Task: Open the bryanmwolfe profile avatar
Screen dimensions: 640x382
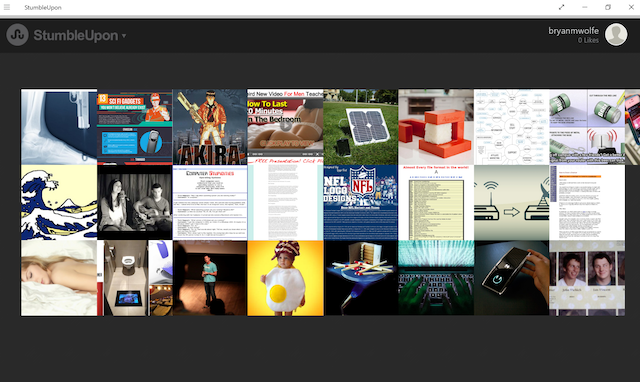Action: pyautogui.click(x=616, y=35)
